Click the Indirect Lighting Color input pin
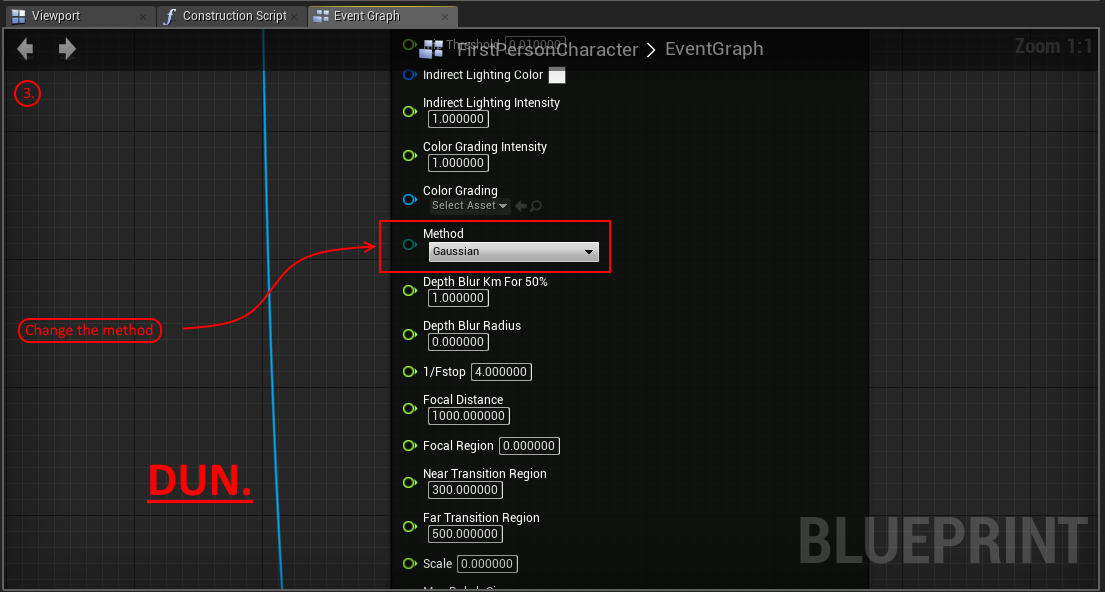Screen dimensions: 1105x592 (x=409, y=75)
